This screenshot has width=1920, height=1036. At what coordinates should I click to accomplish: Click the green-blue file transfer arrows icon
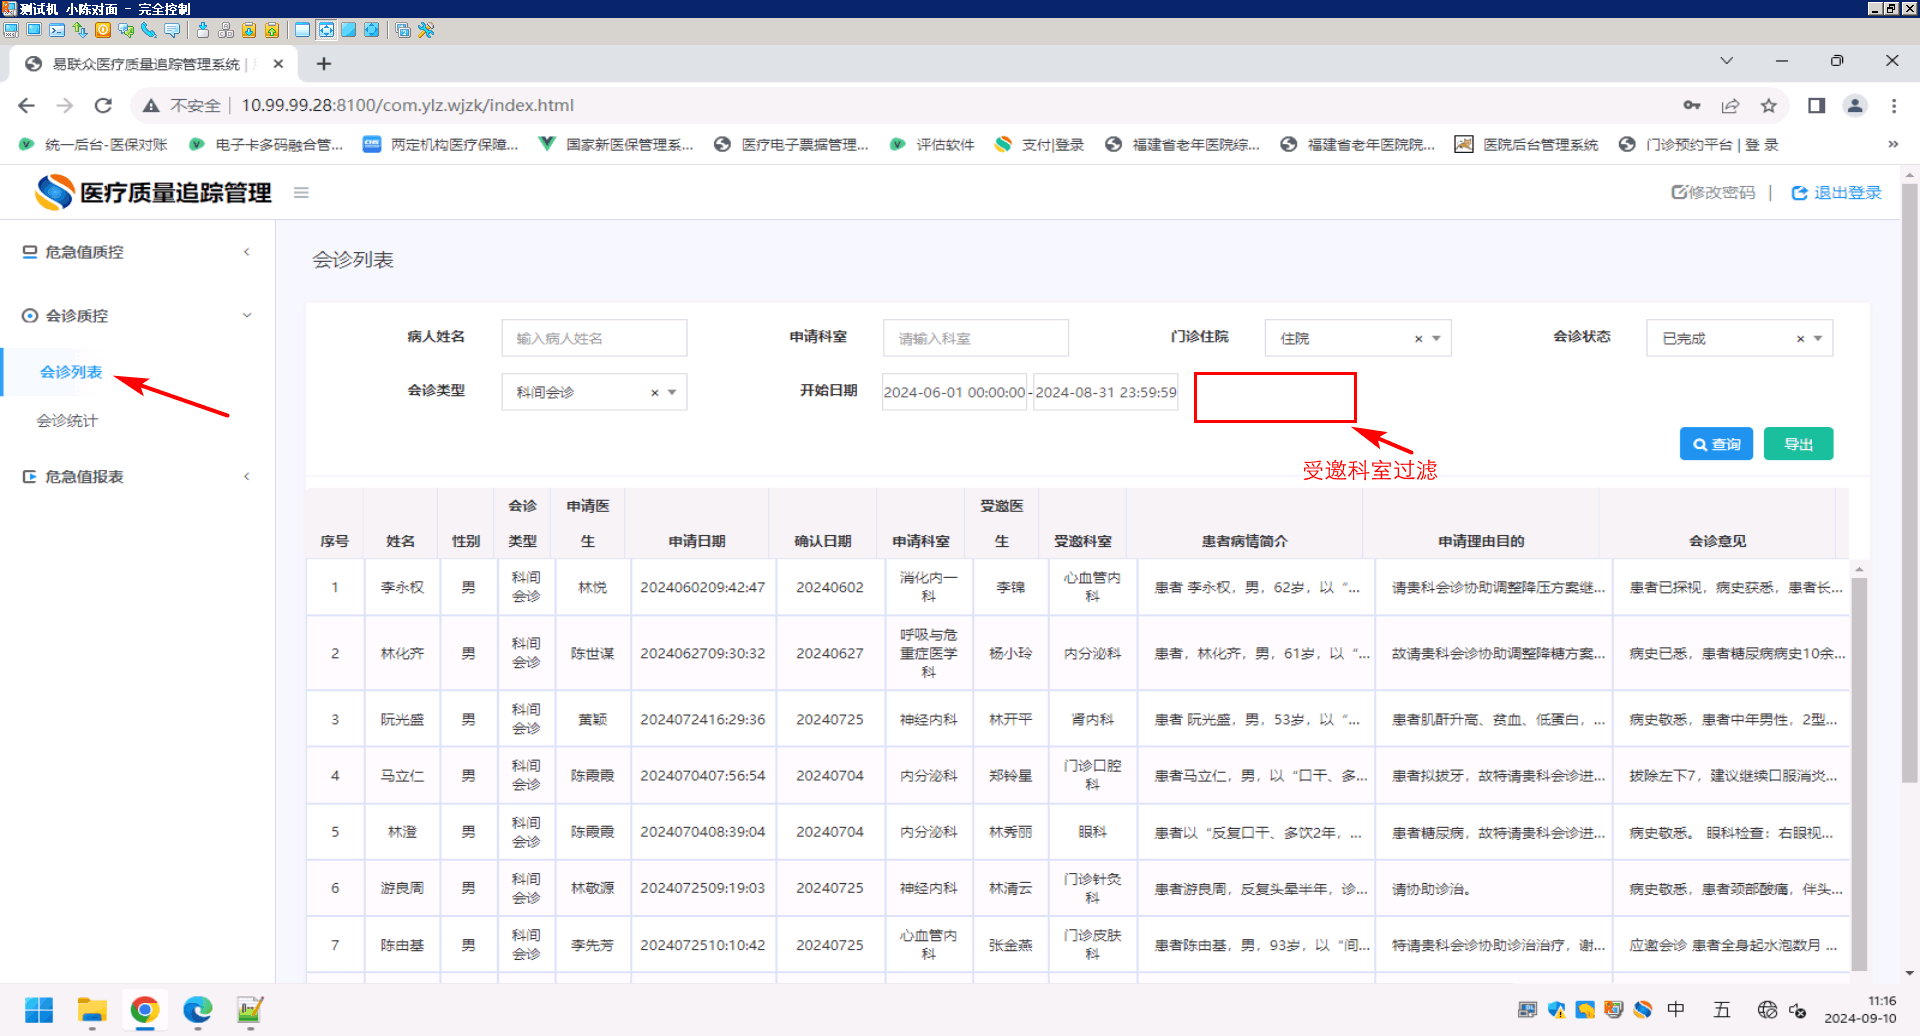tap(80, 30)
